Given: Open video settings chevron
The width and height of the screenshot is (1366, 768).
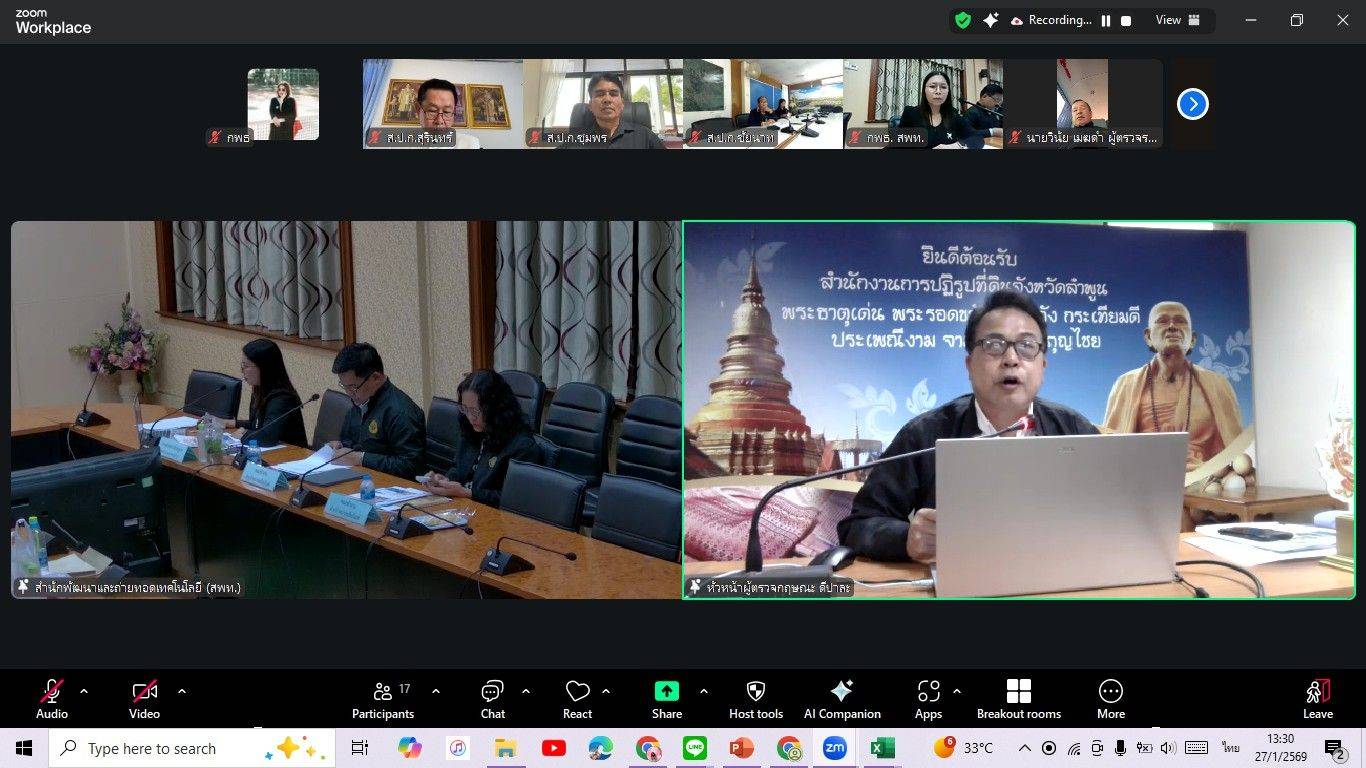Looking at the screenshot, I should pos(182,691).
